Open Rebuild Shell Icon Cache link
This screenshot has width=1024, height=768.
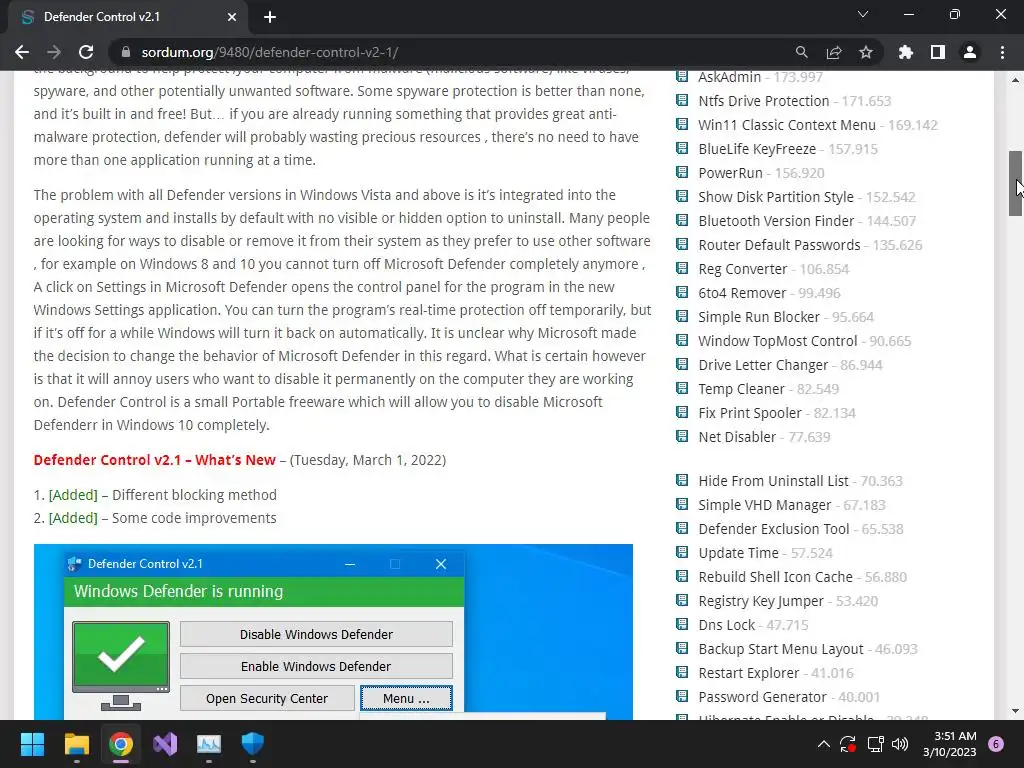775,577
